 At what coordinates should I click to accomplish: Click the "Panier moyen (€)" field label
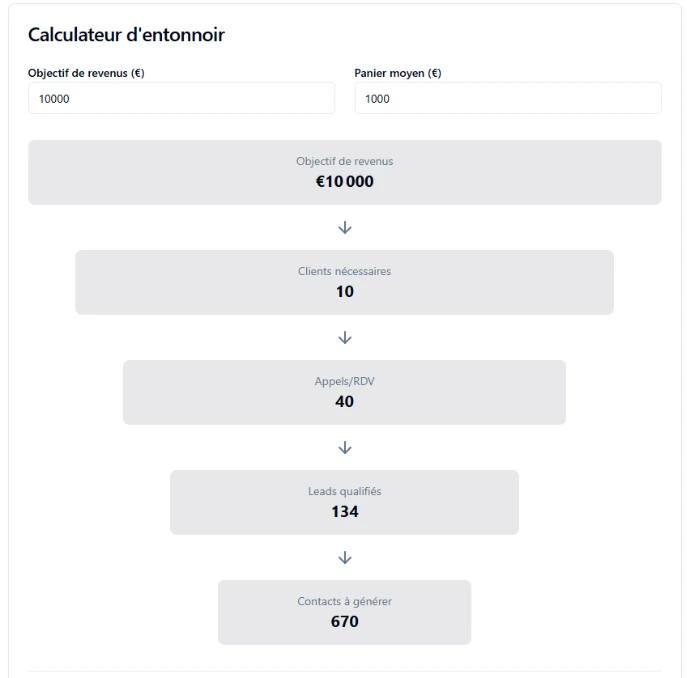coord(398,73)
